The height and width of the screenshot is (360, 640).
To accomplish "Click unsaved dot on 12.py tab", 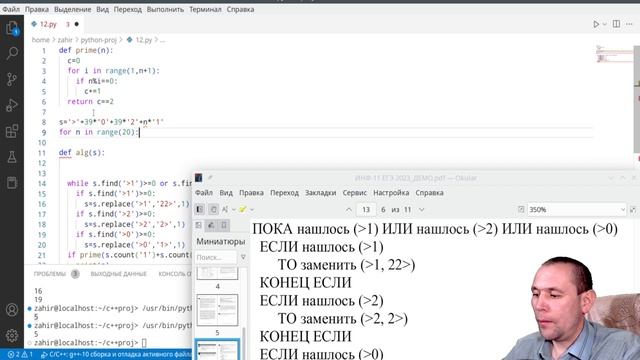I will click(x=76, y=24).
